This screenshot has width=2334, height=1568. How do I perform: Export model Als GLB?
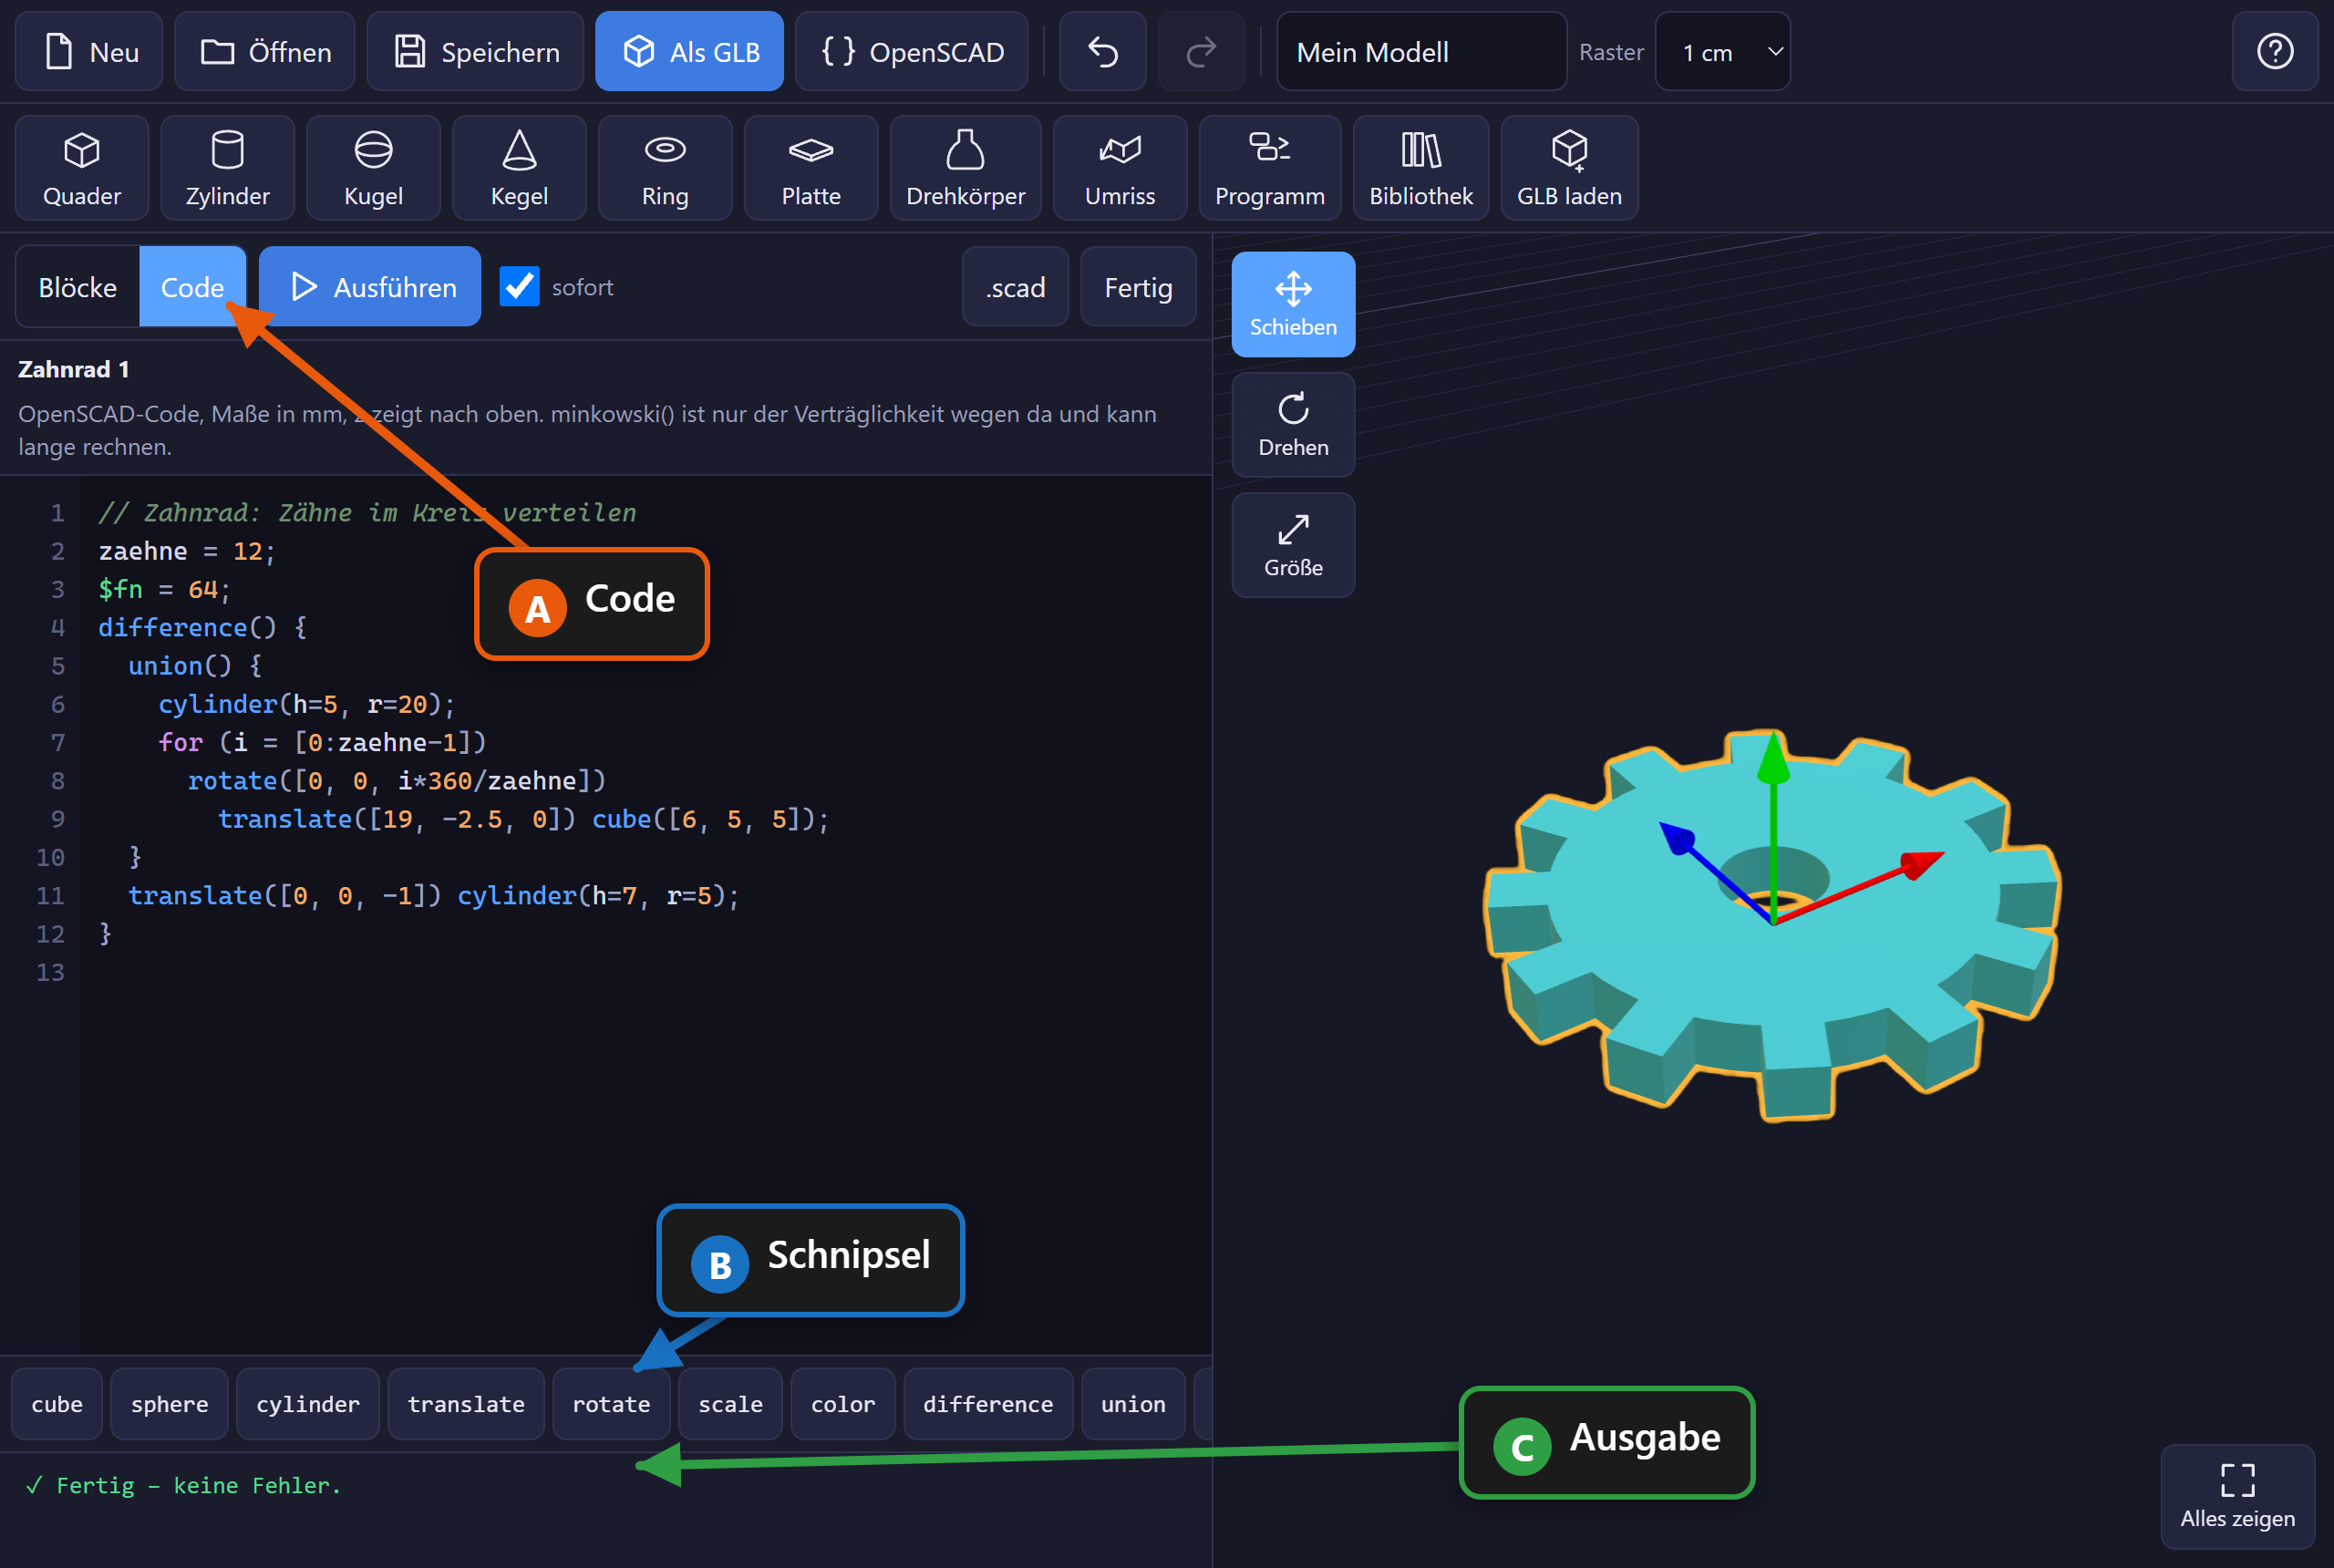[x=689, y=52]
